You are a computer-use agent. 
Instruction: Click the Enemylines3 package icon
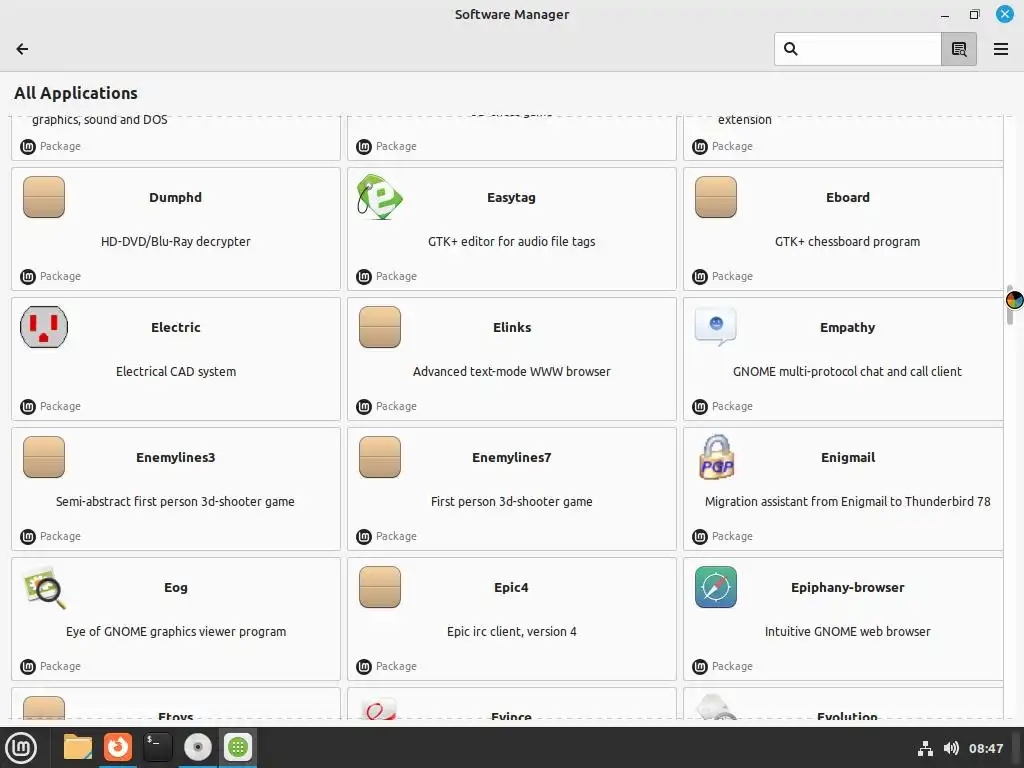point(44,457)
